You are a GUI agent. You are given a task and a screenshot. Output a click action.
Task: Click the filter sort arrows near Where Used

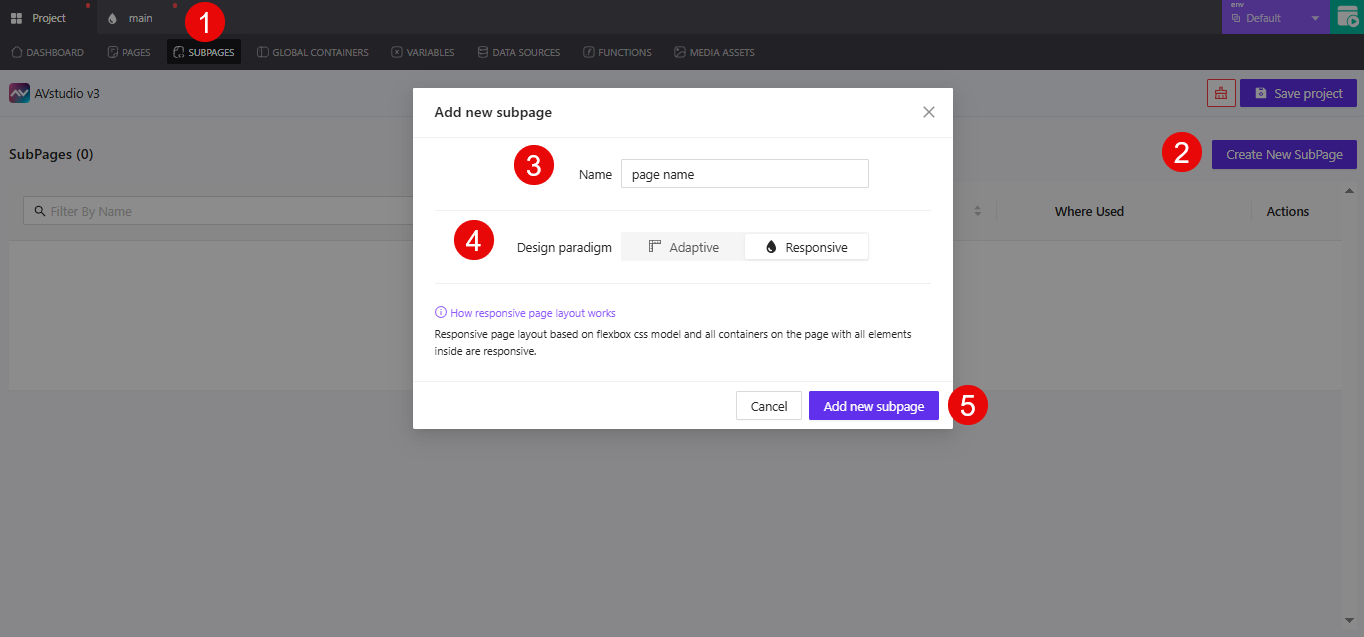coord(977,210)
